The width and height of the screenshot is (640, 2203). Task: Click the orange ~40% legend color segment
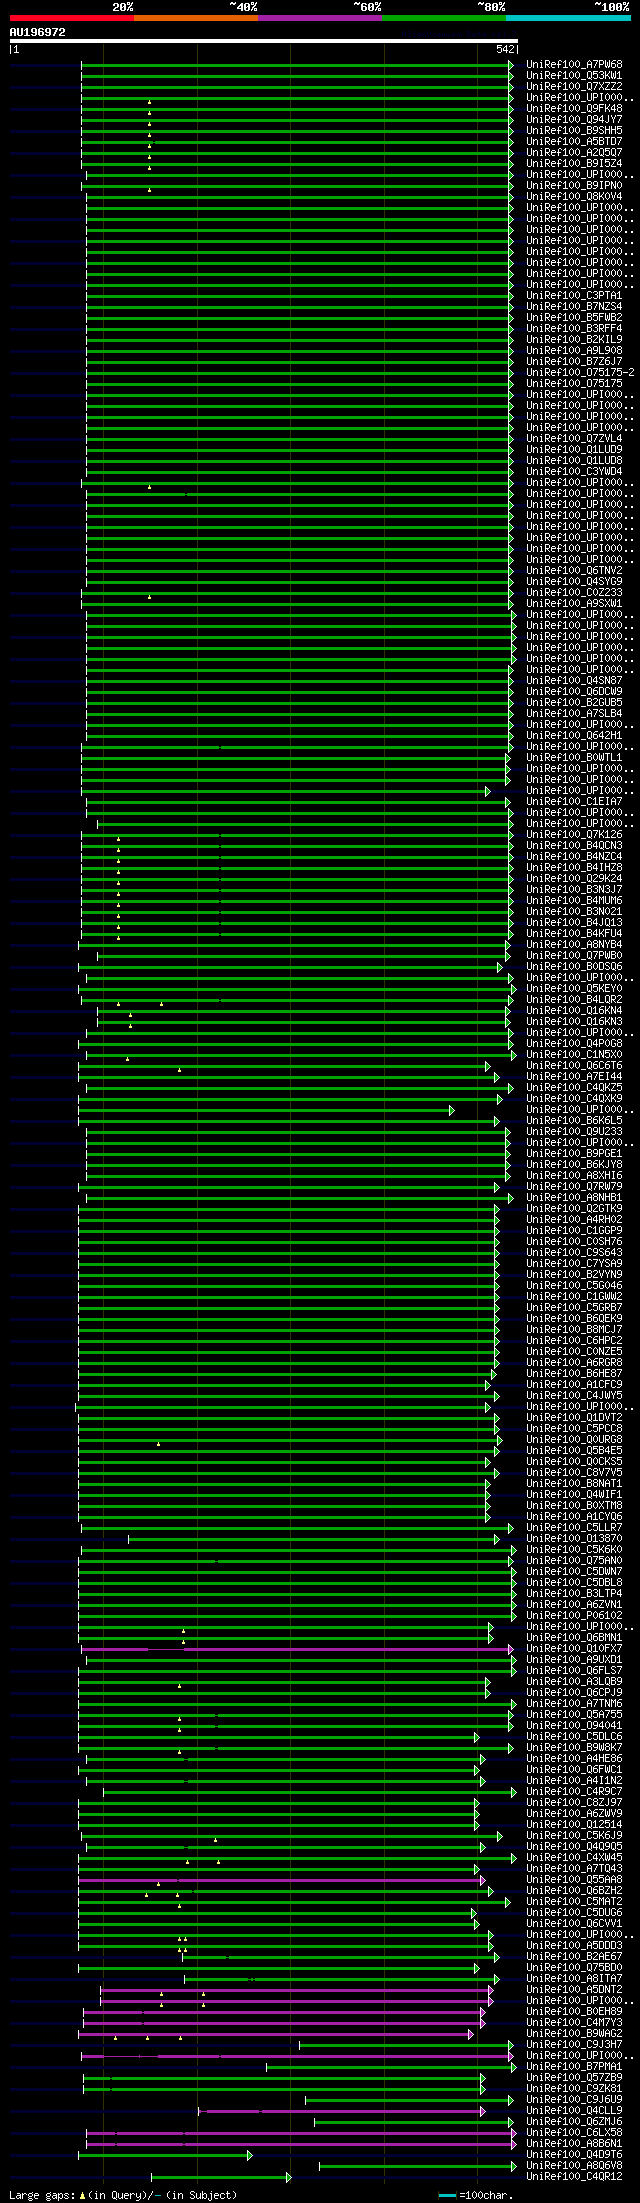click(x=196, y=18)
